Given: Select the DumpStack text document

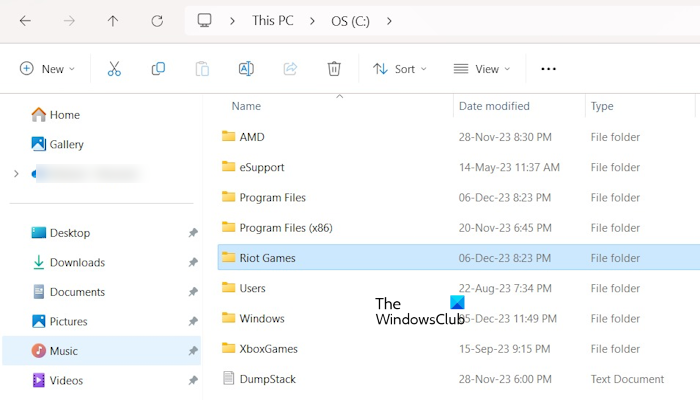Looking at the screenshot, I should [267, 379].
